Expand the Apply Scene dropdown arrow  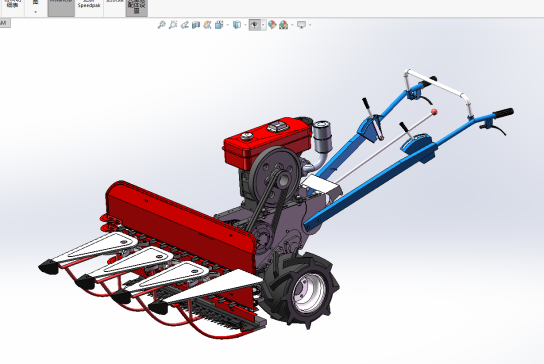[x=292, y=25]
